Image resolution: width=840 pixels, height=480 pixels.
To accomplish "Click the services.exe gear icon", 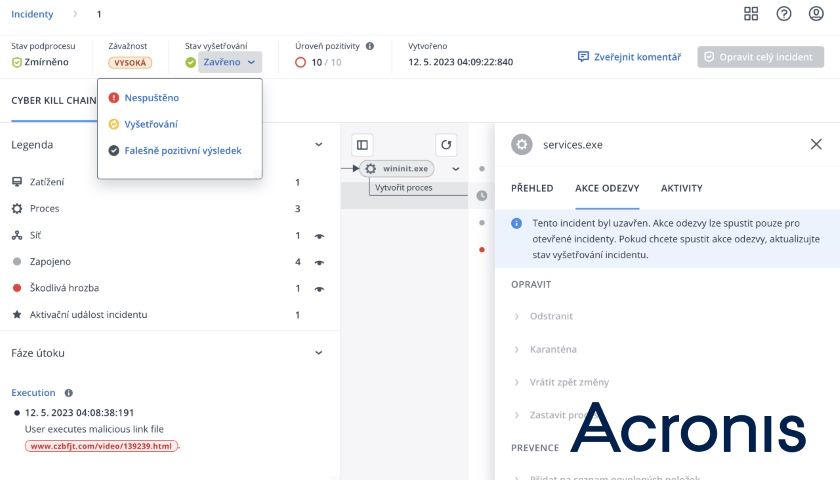I will 522,145.
